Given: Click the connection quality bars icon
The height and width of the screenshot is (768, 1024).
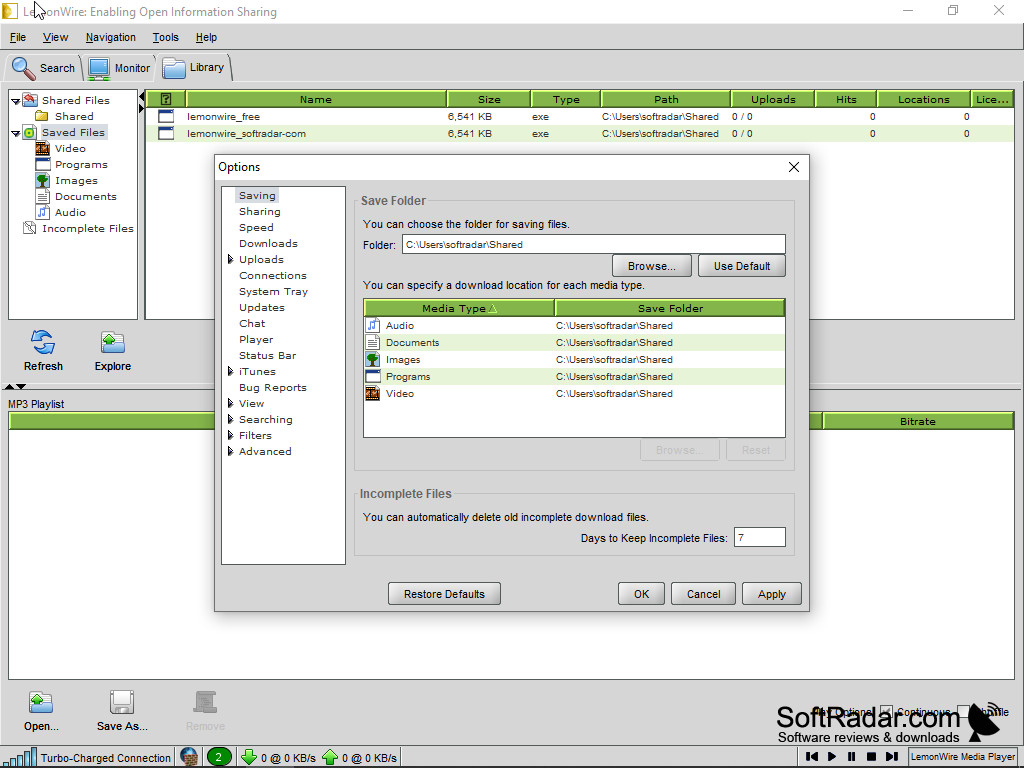Looking at the screenshot, I should pyautogui.click(x=22, y=758).
